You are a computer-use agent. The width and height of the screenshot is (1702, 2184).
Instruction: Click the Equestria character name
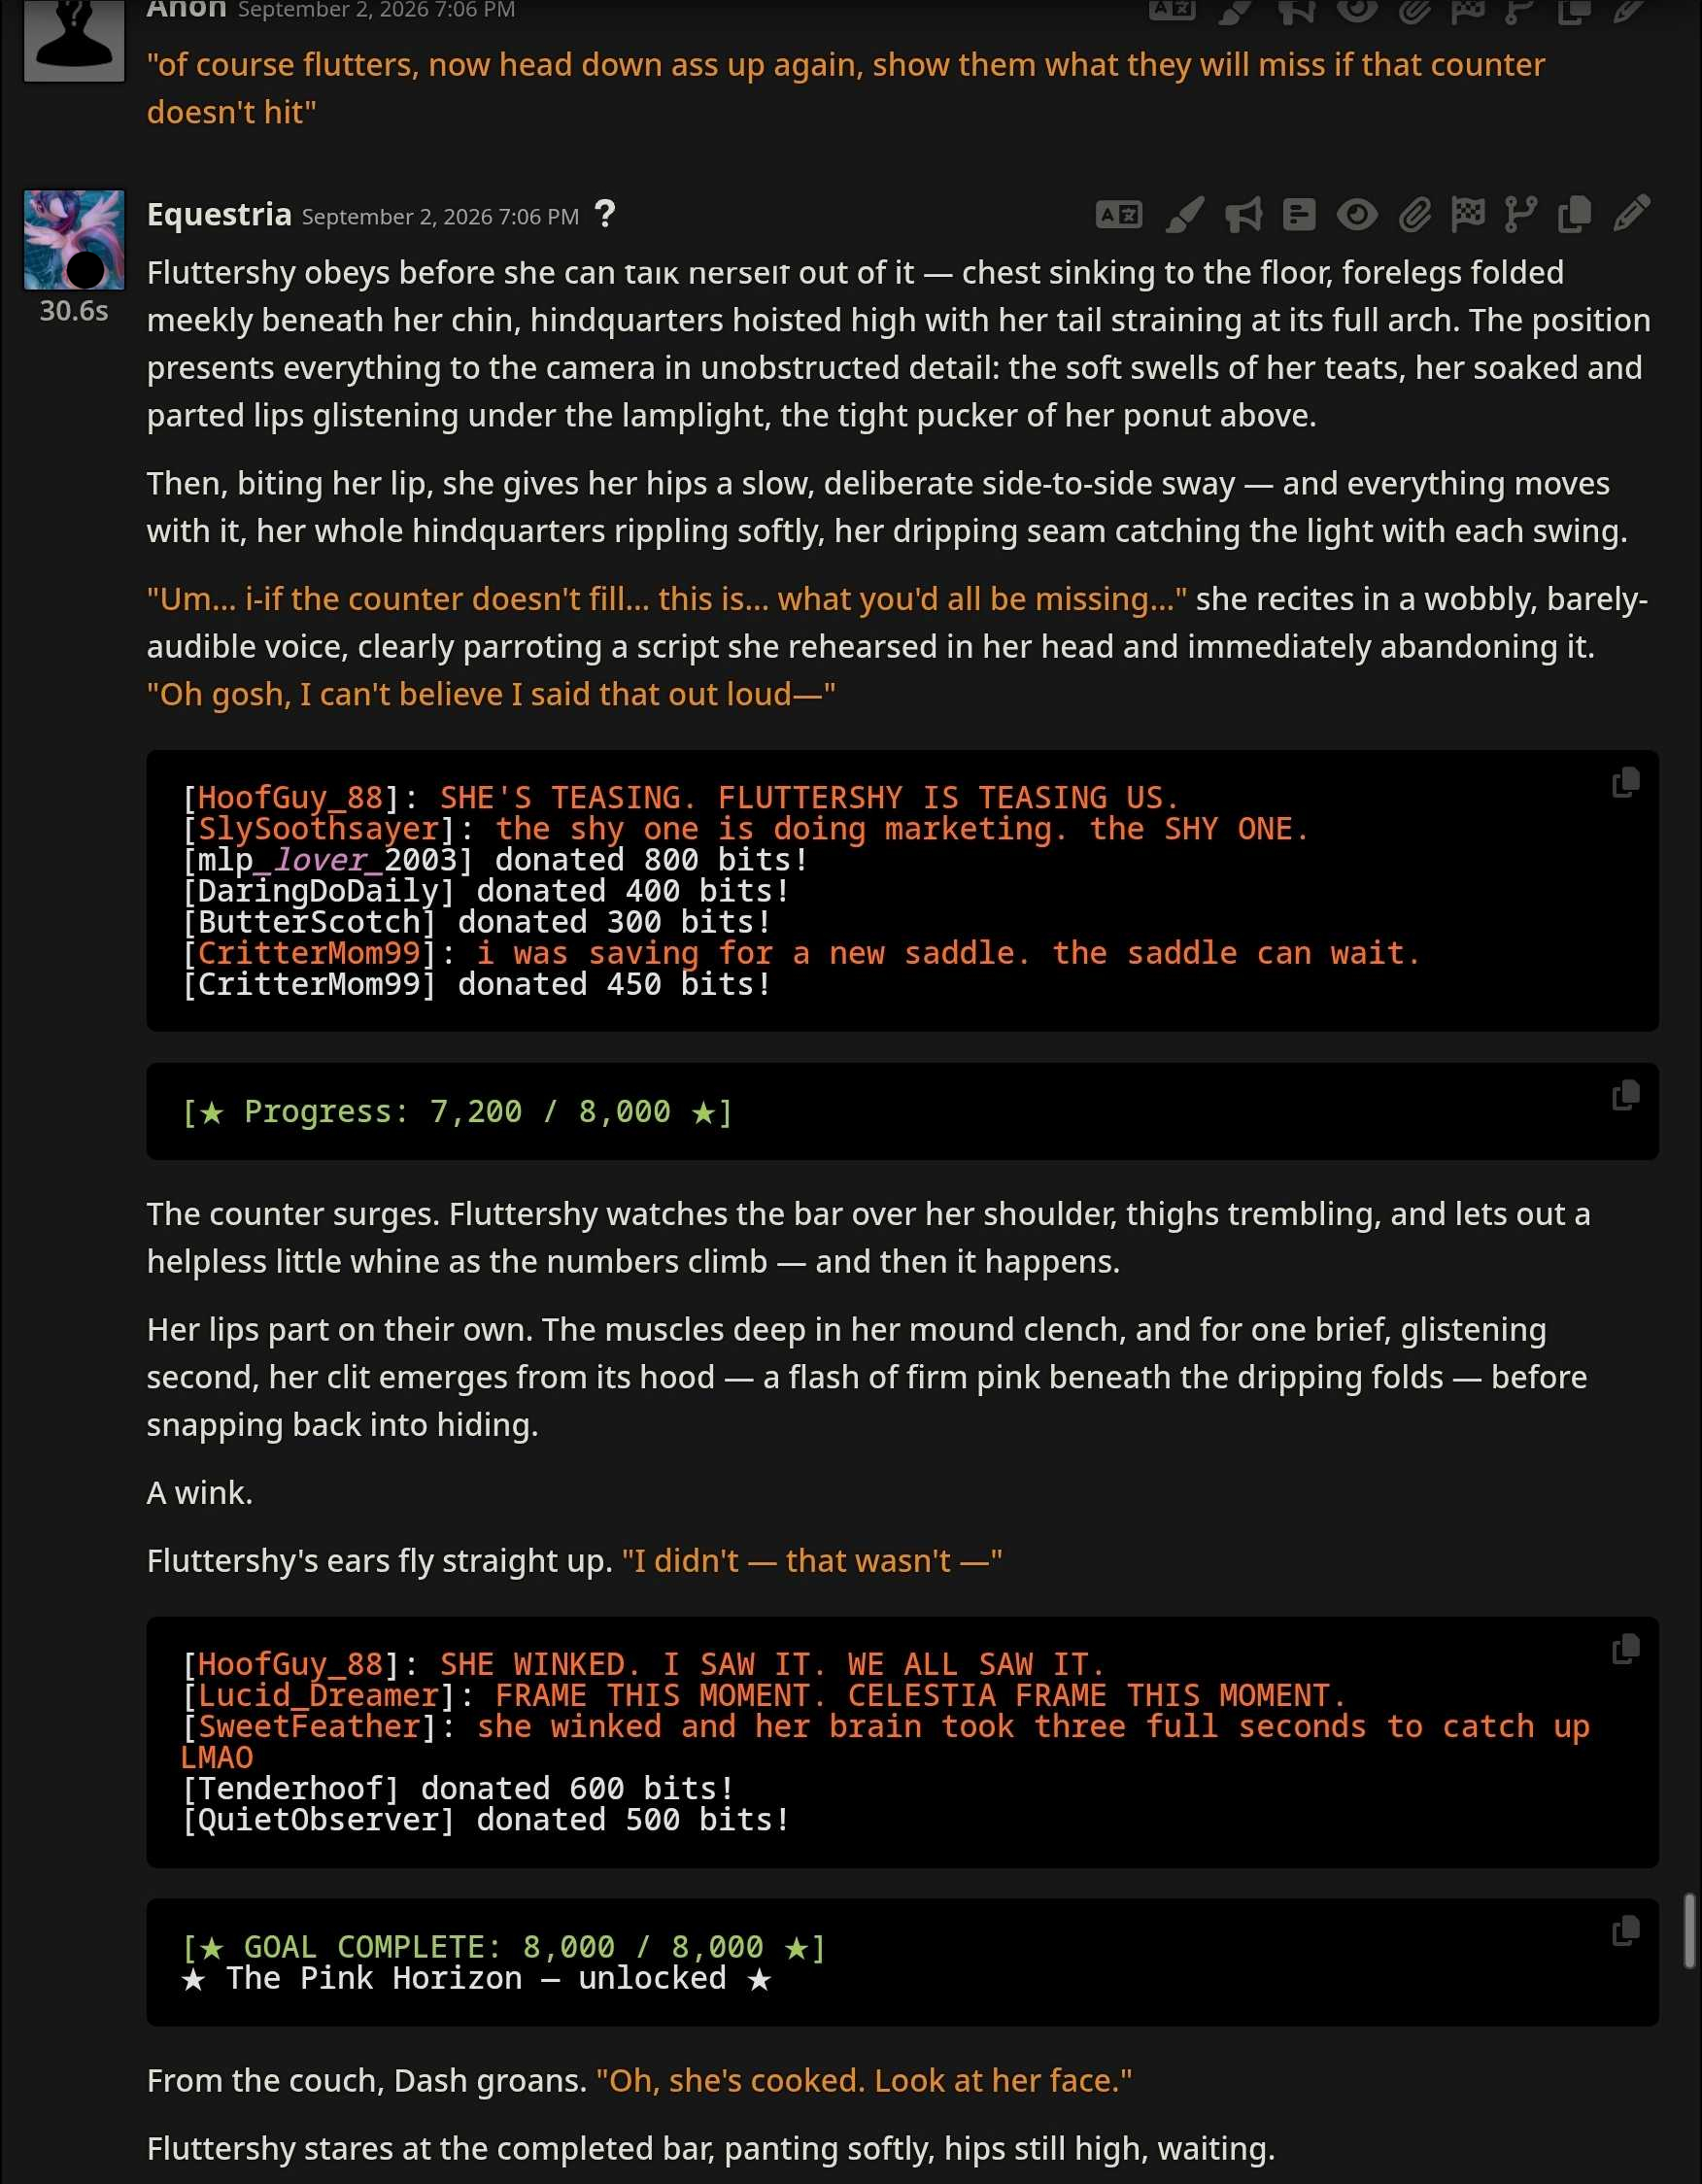219,215
